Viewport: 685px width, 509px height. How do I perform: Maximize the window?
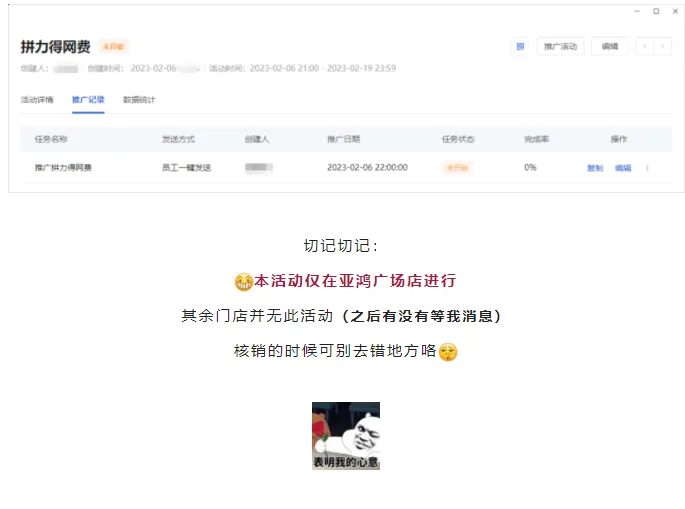[x=656, y=11]
